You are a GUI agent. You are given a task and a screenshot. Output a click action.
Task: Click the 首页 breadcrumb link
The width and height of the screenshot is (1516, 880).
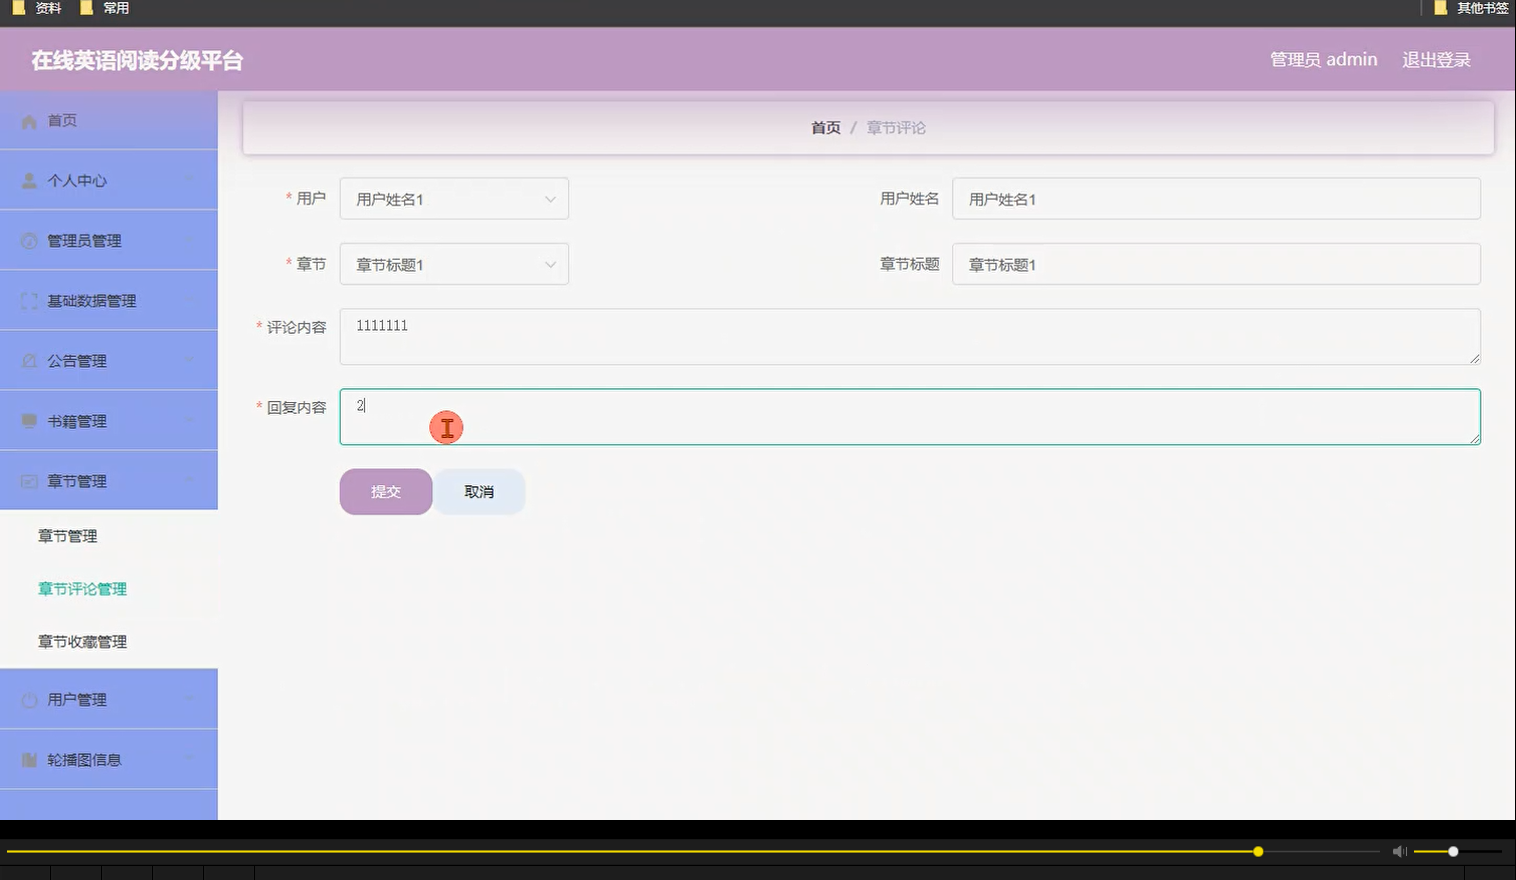click(824, 127)
